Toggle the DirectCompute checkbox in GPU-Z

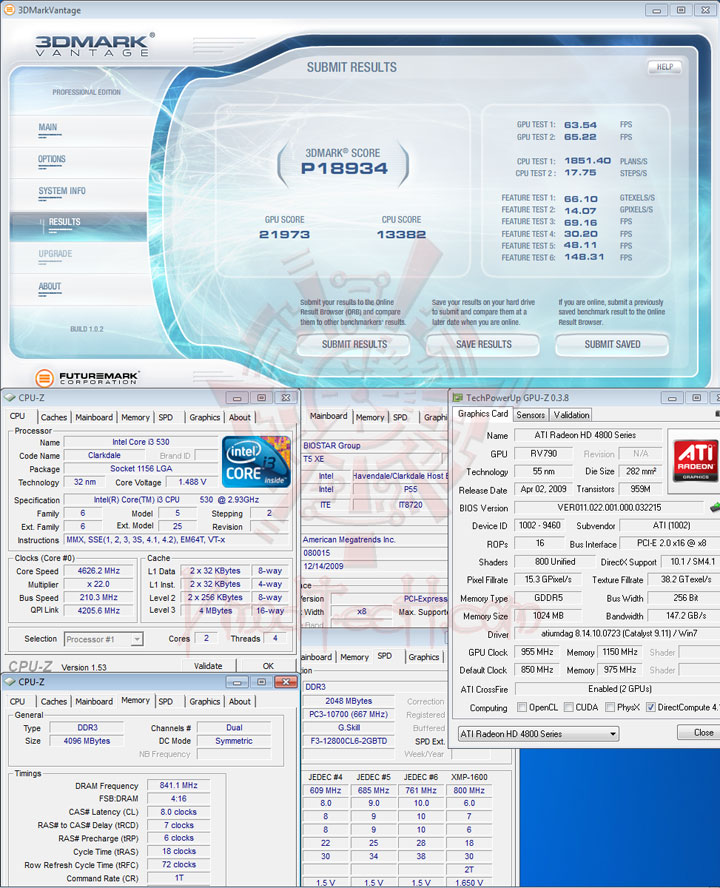tap(651, 707)
